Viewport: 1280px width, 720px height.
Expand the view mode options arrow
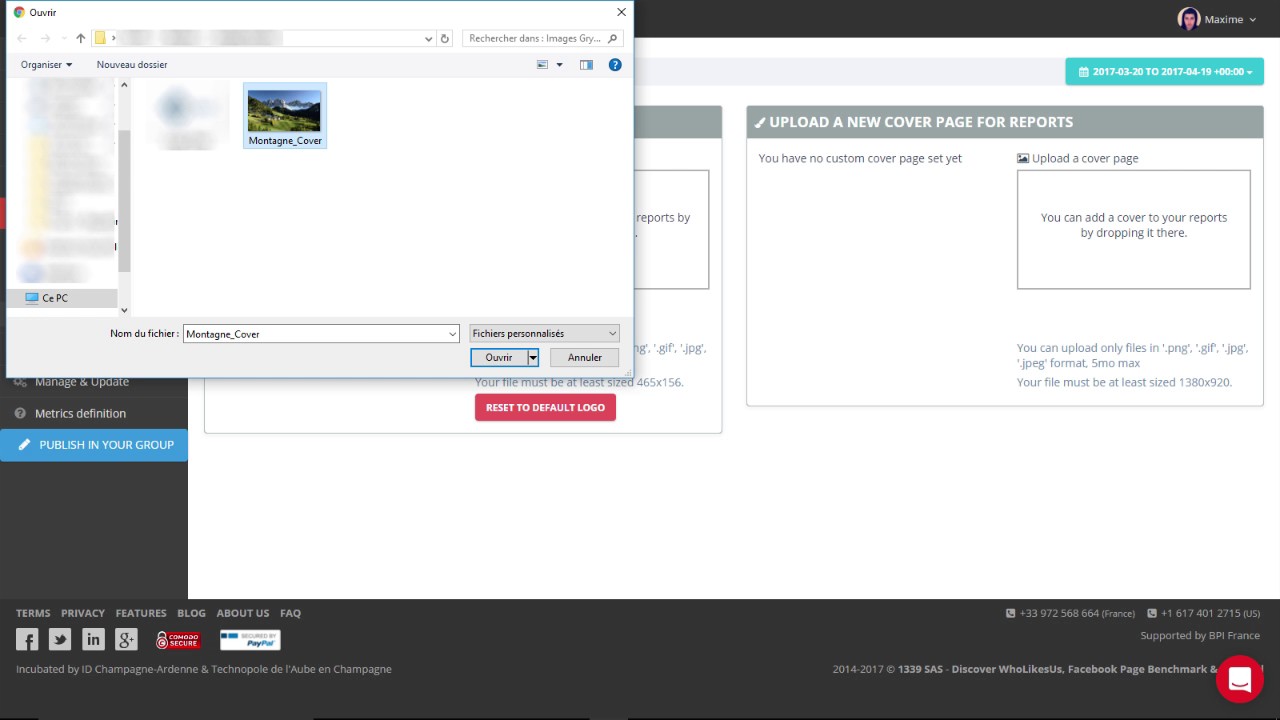(x=559, y=64)
